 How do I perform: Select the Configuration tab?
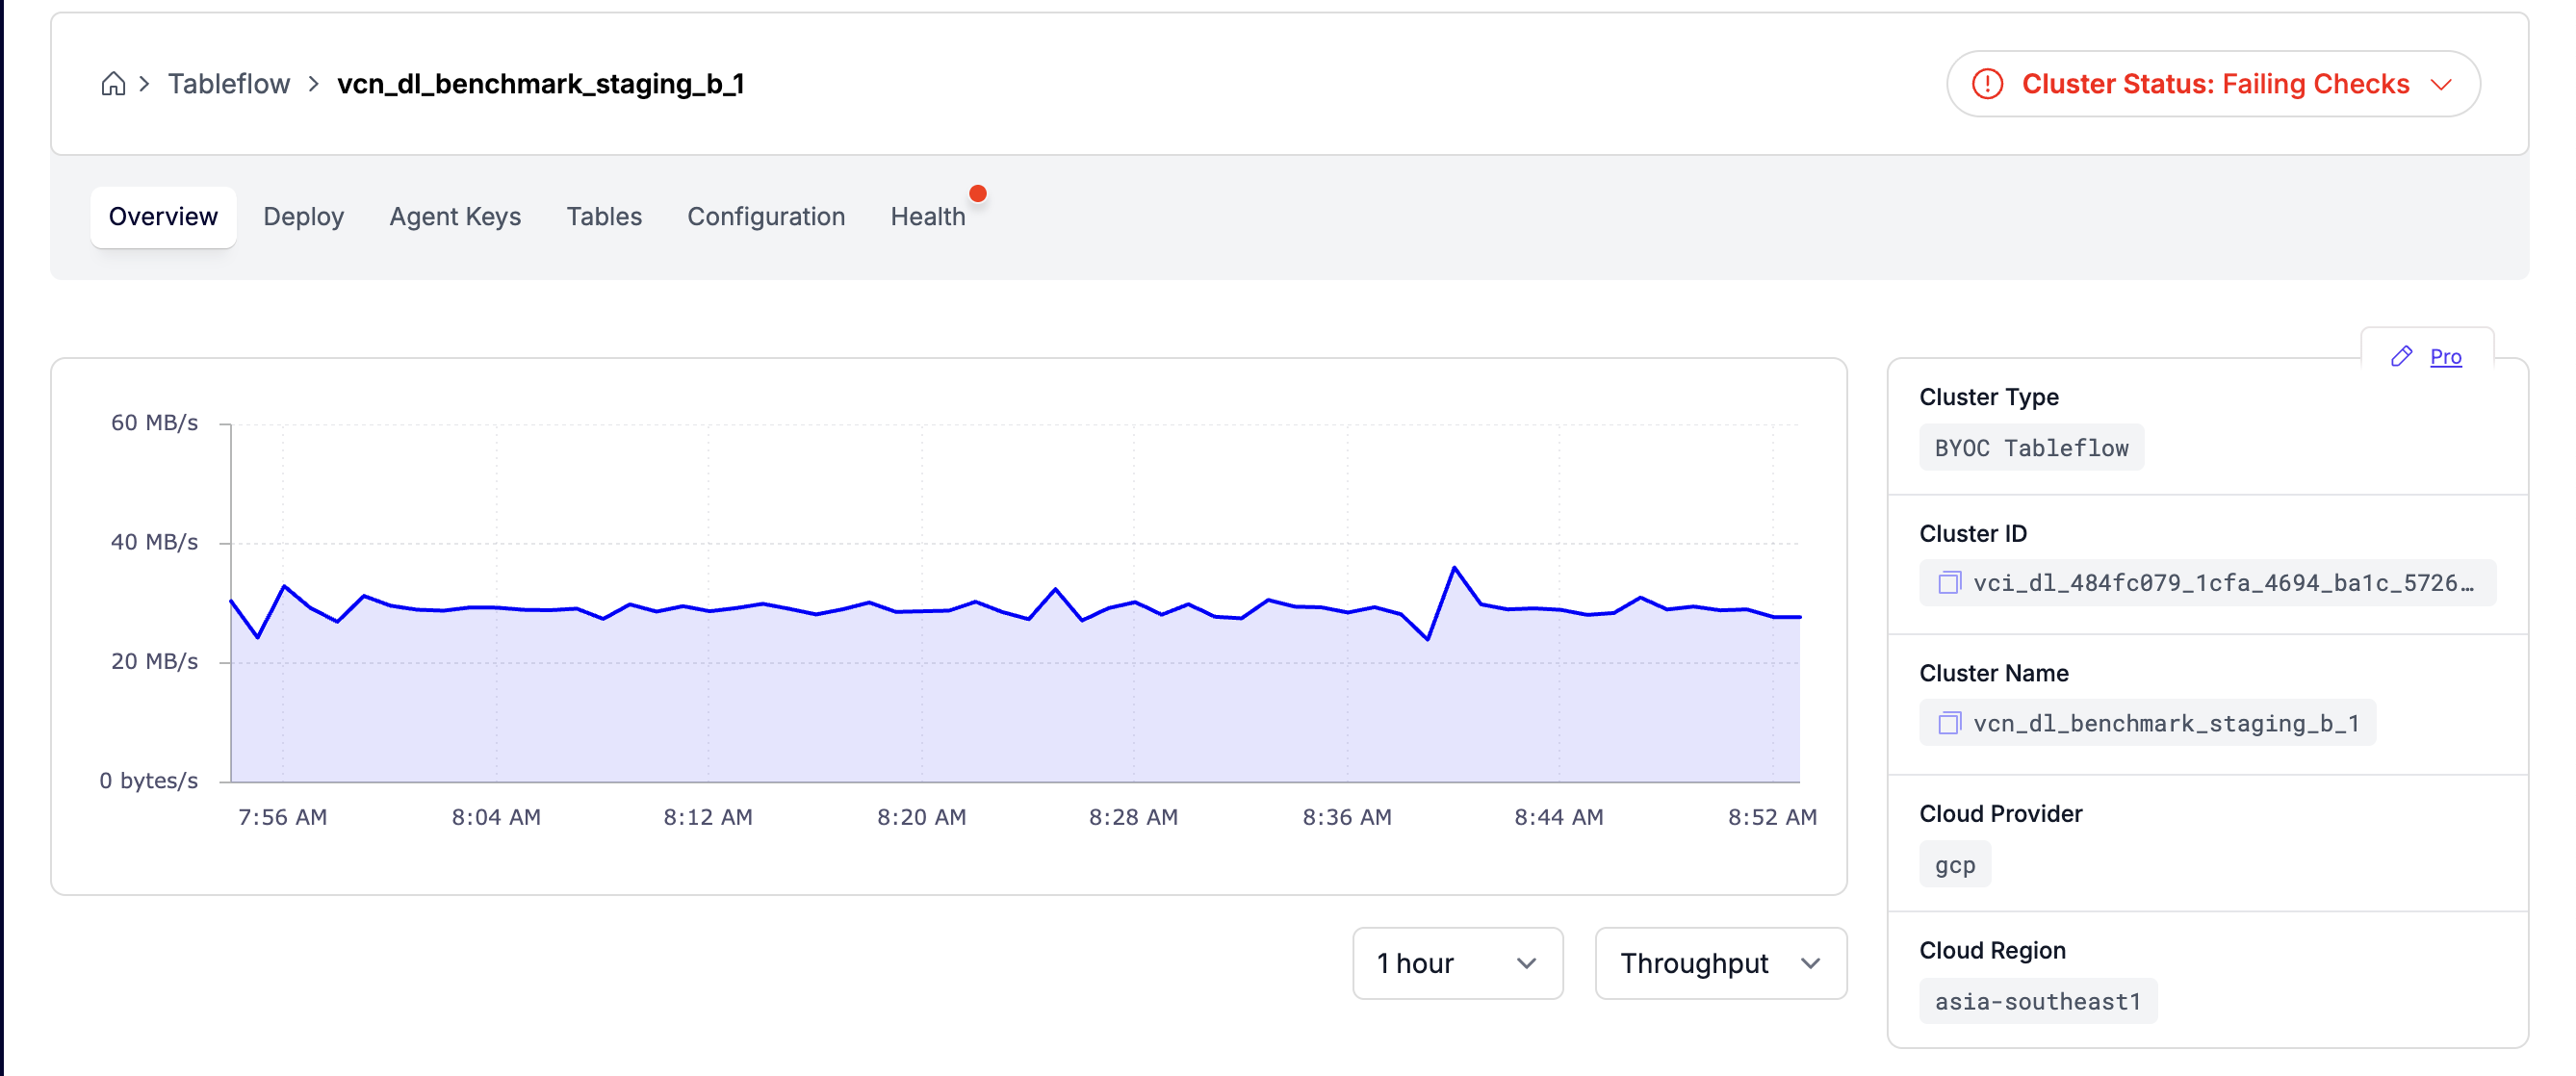pos(765,217)
